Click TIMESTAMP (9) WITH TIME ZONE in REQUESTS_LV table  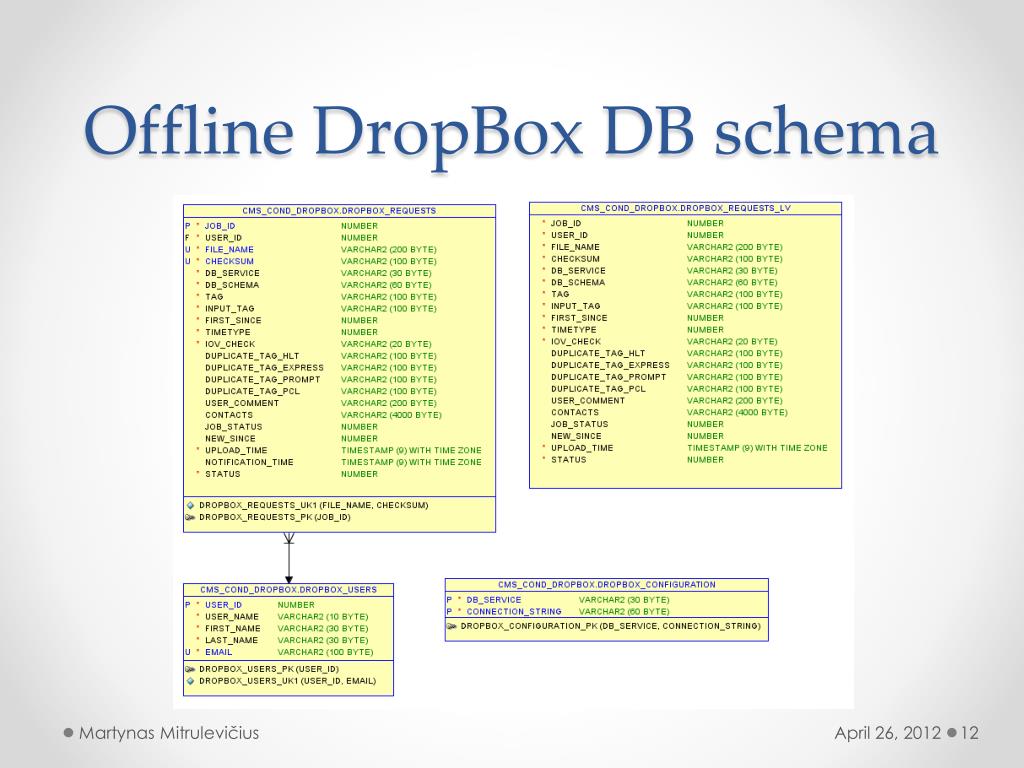(757, 448)
